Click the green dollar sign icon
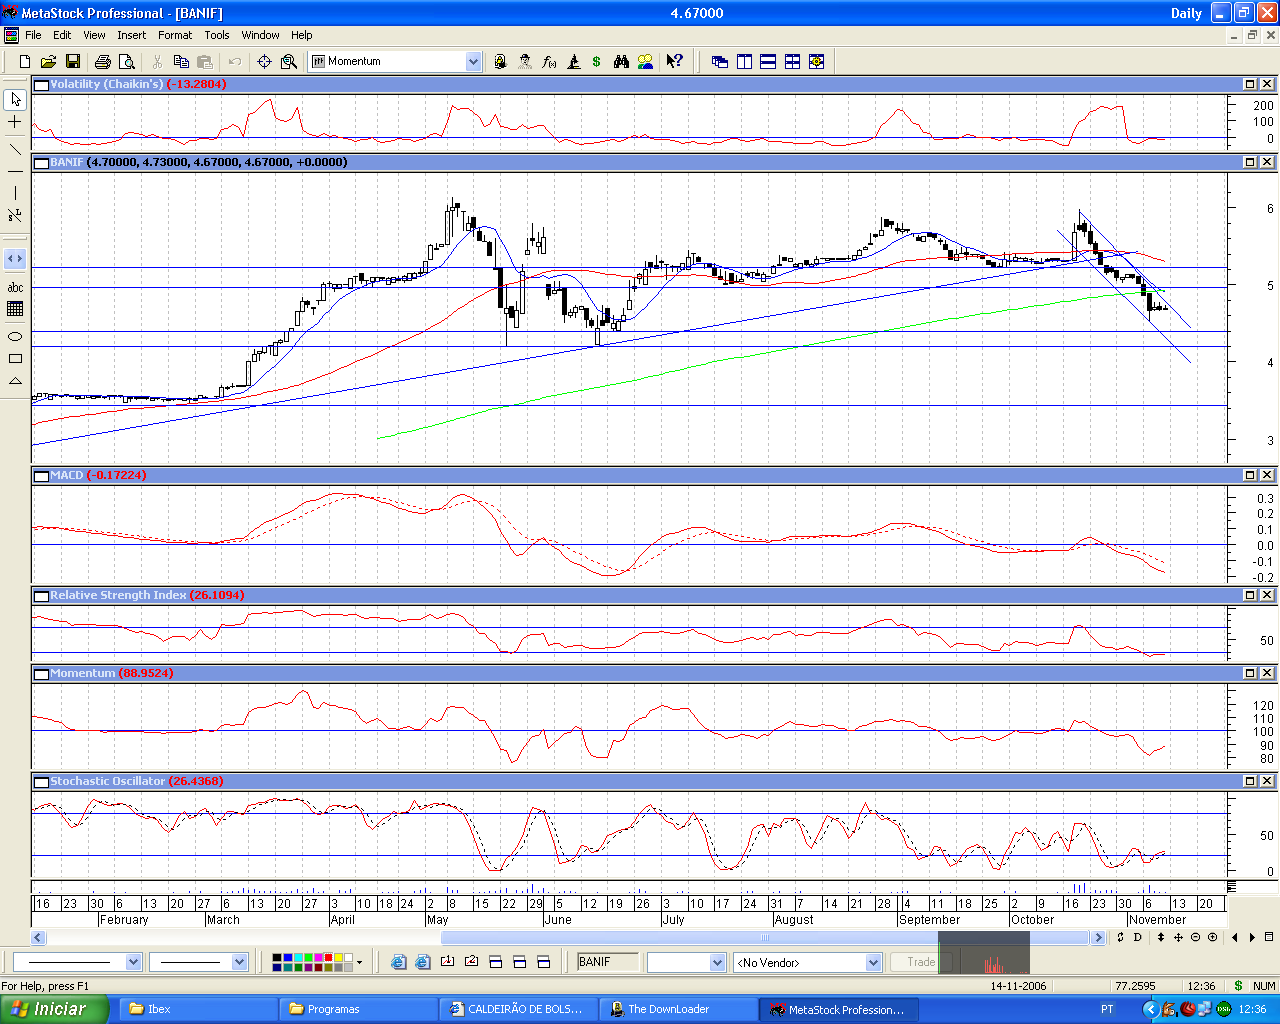Screen dimensions: 1280x1024 pyautogui.click(x=597, y=62)
